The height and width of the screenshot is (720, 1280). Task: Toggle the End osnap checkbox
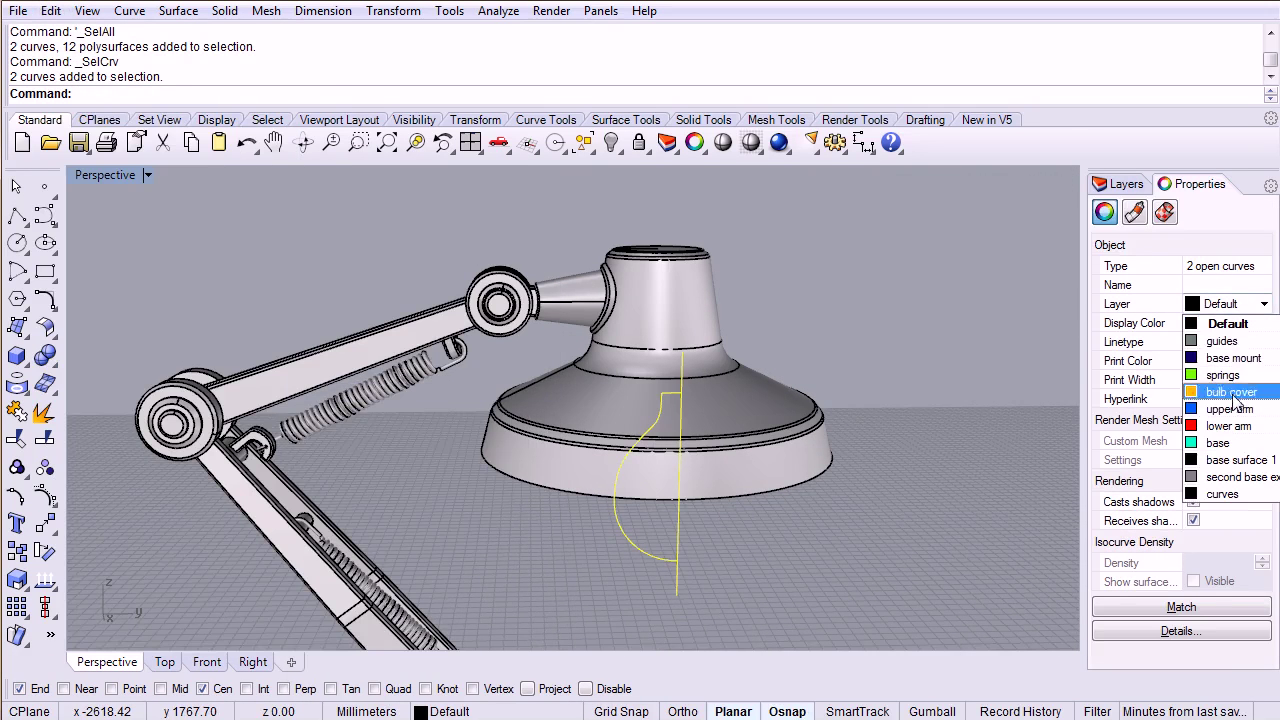pyautogui.click(x=20, y=689)
